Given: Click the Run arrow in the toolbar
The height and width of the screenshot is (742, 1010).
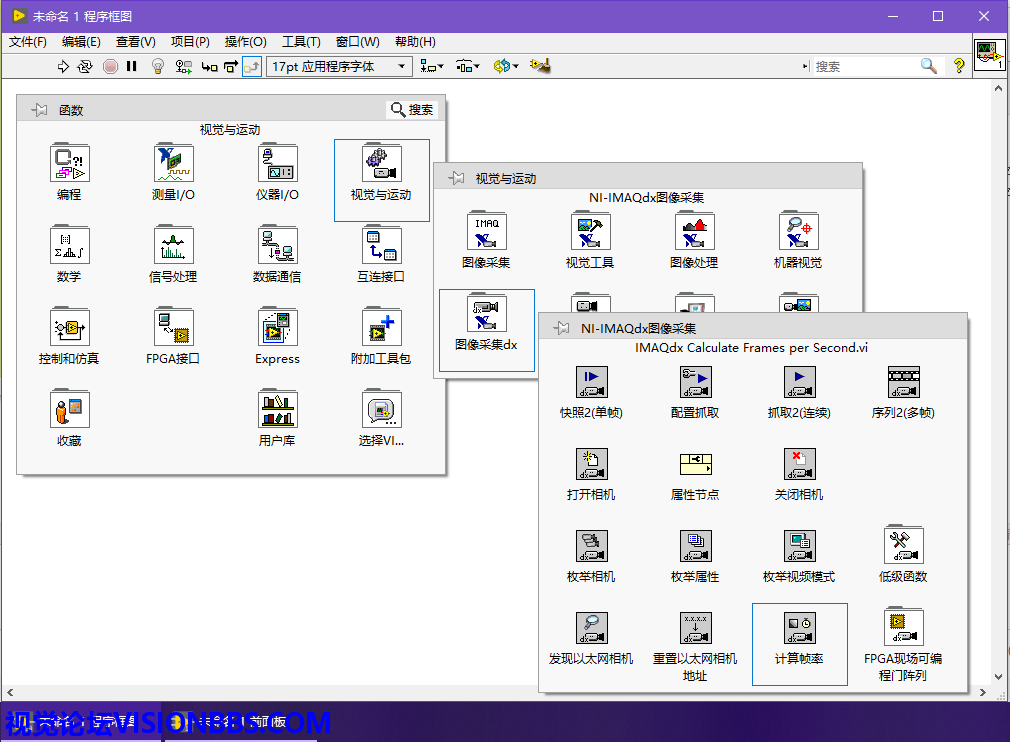Looking at the screenshot, I should tap(63, 67).
